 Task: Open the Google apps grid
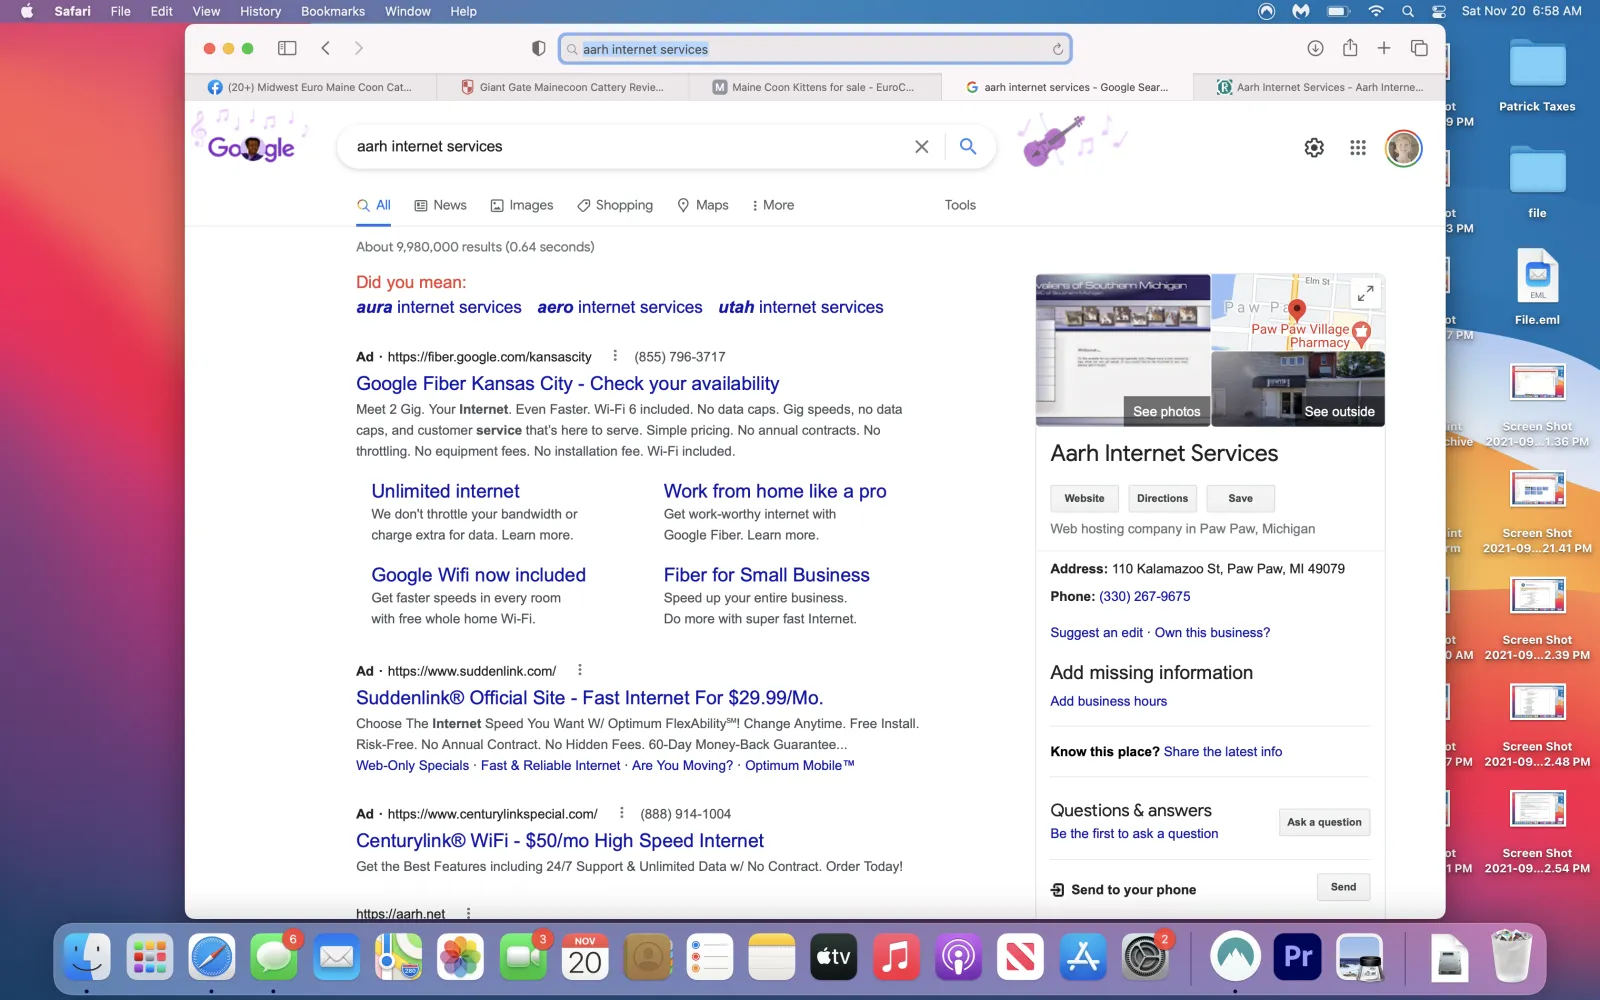pyautogui.click(x=1357, y=148)
